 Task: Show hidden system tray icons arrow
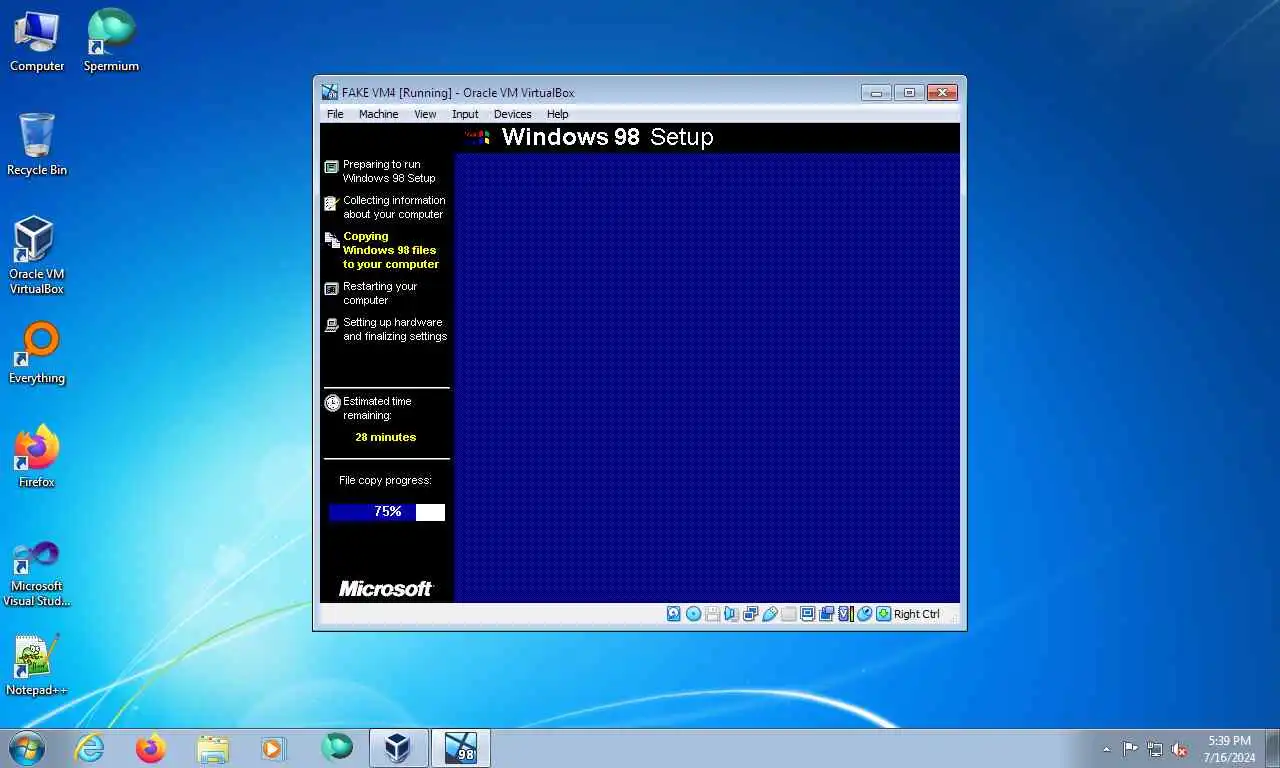point(1106,749)
